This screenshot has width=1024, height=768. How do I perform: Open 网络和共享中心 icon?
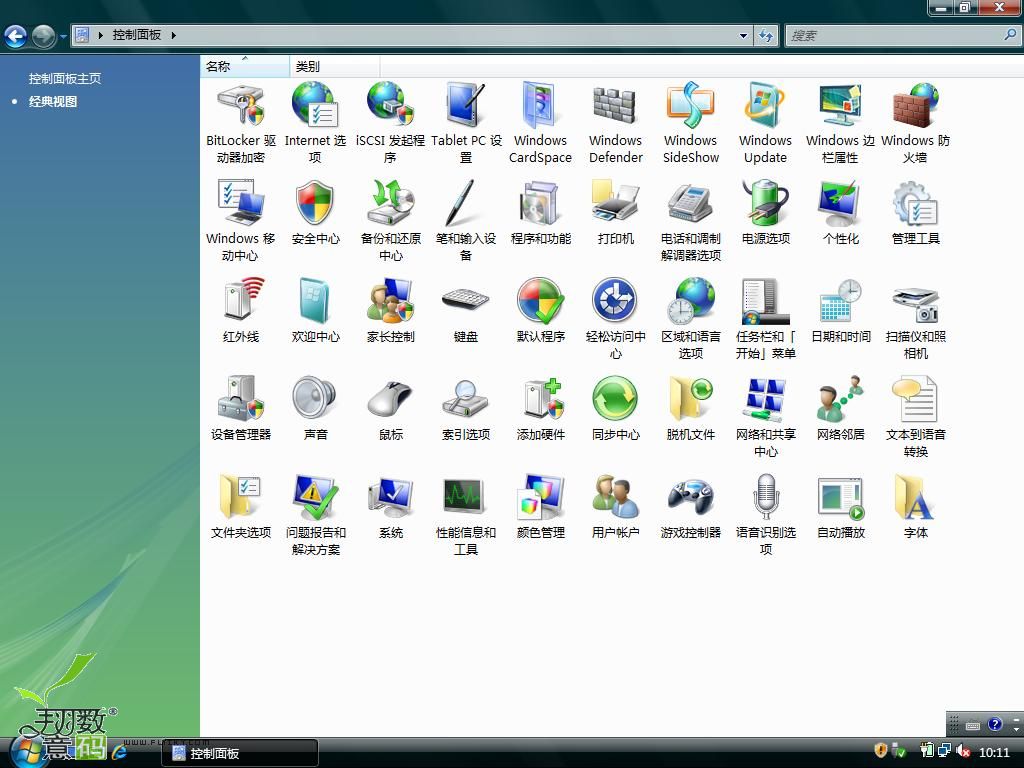point(765,398)
